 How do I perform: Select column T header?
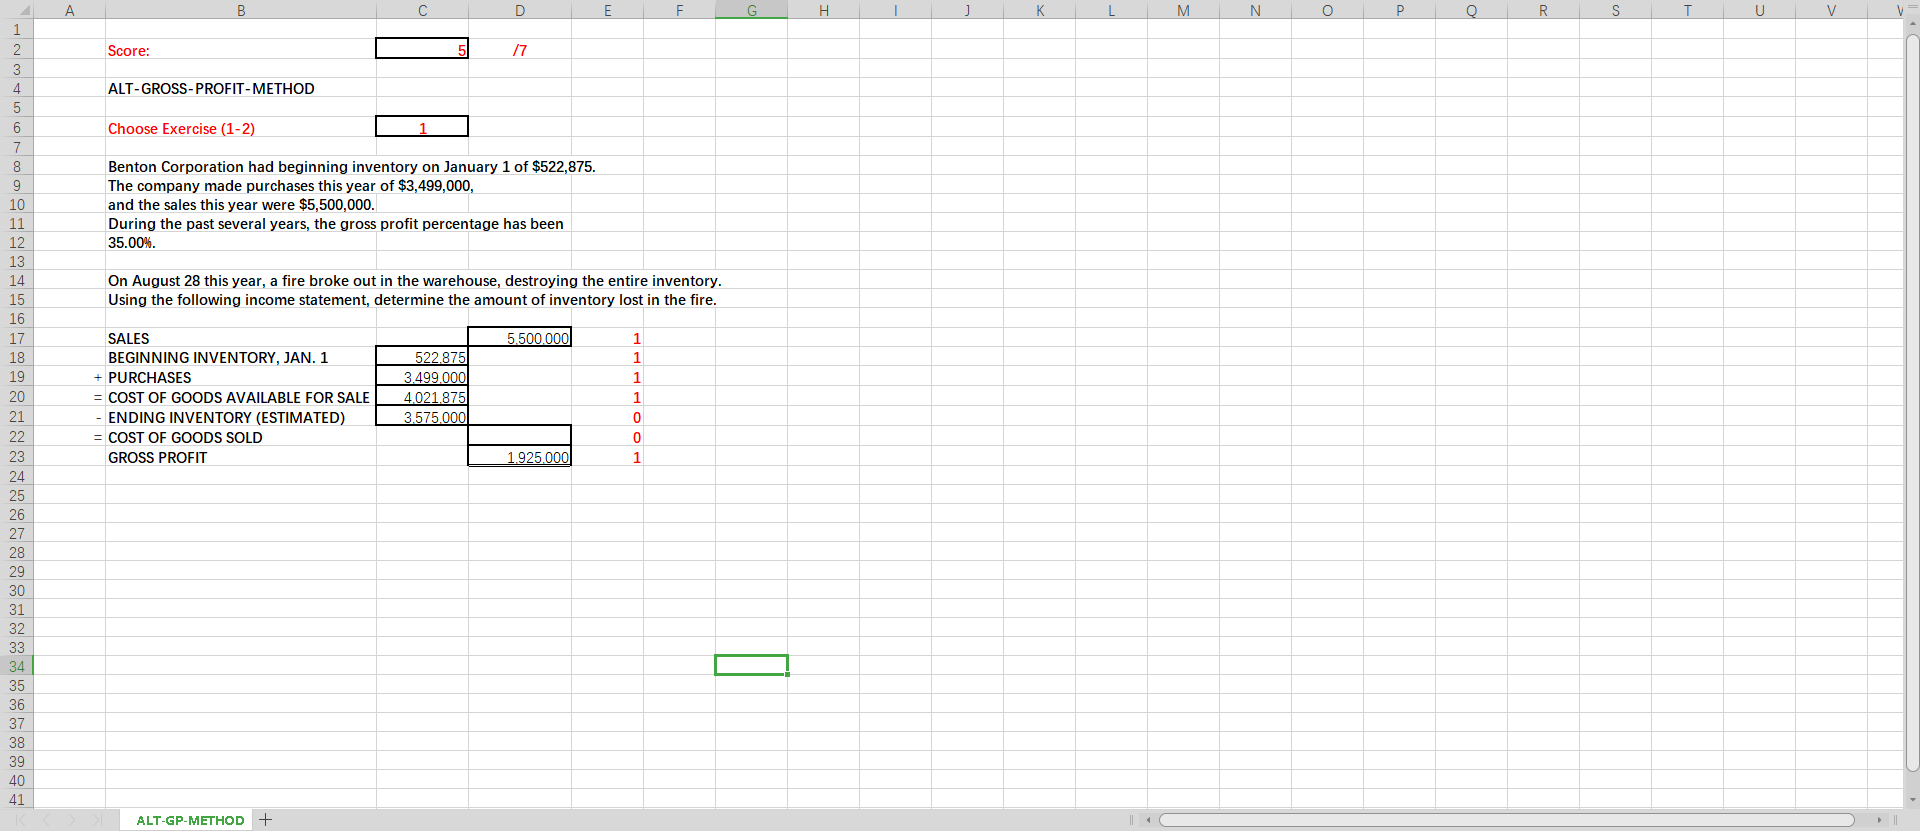pyautogui.click(x=1688, y=10)
